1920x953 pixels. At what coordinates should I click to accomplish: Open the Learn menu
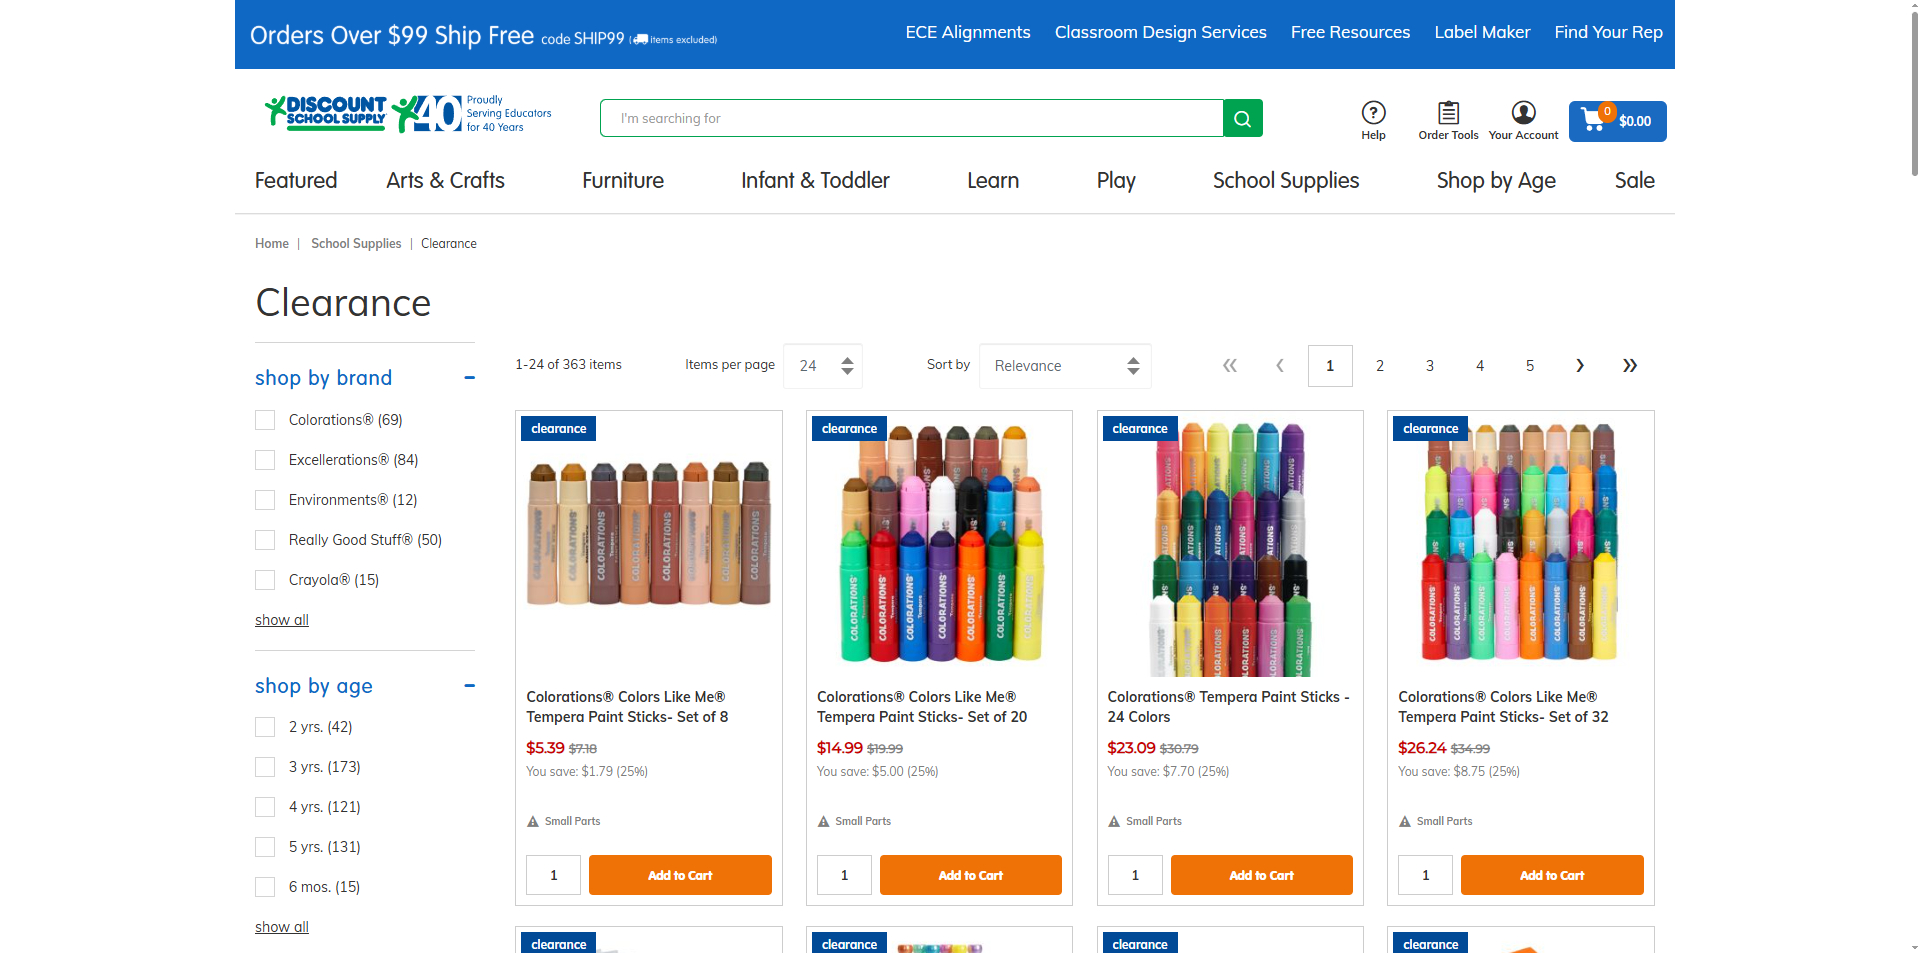(993, 181)
